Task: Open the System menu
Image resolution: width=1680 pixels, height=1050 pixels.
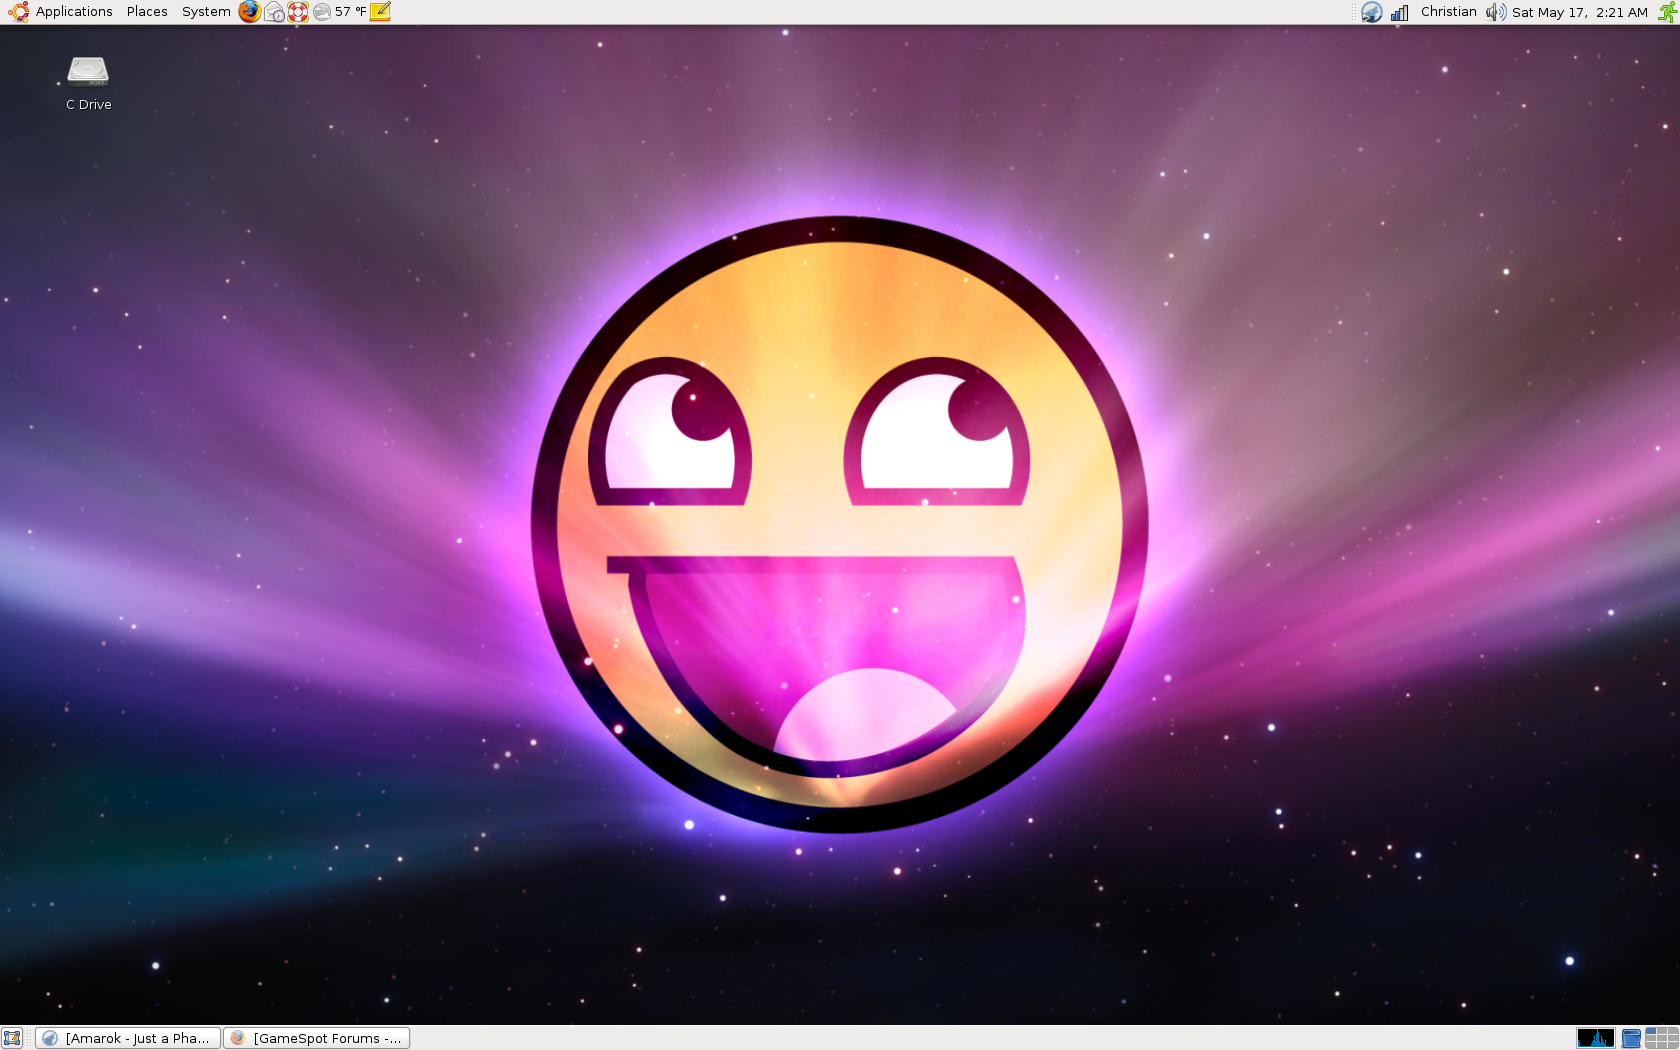Action: (206, 12)
